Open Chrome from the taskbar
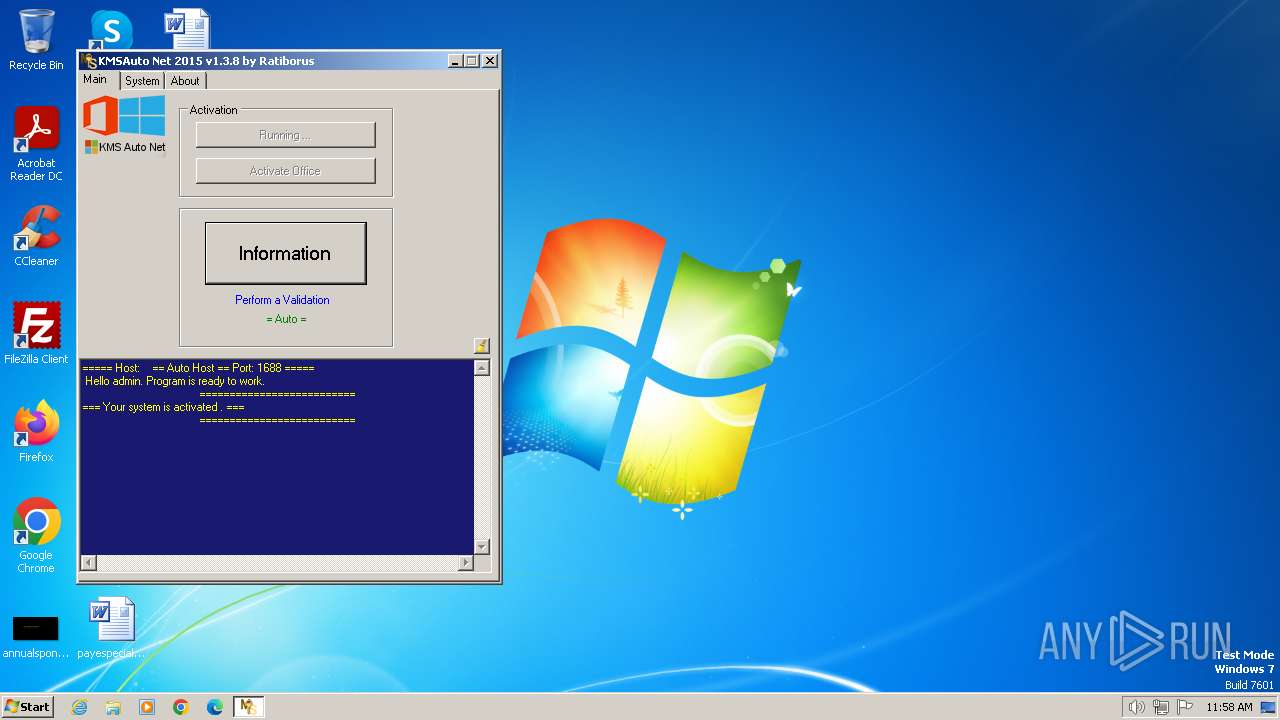This screenshot has width=1280, height=720. click(181, 707)
